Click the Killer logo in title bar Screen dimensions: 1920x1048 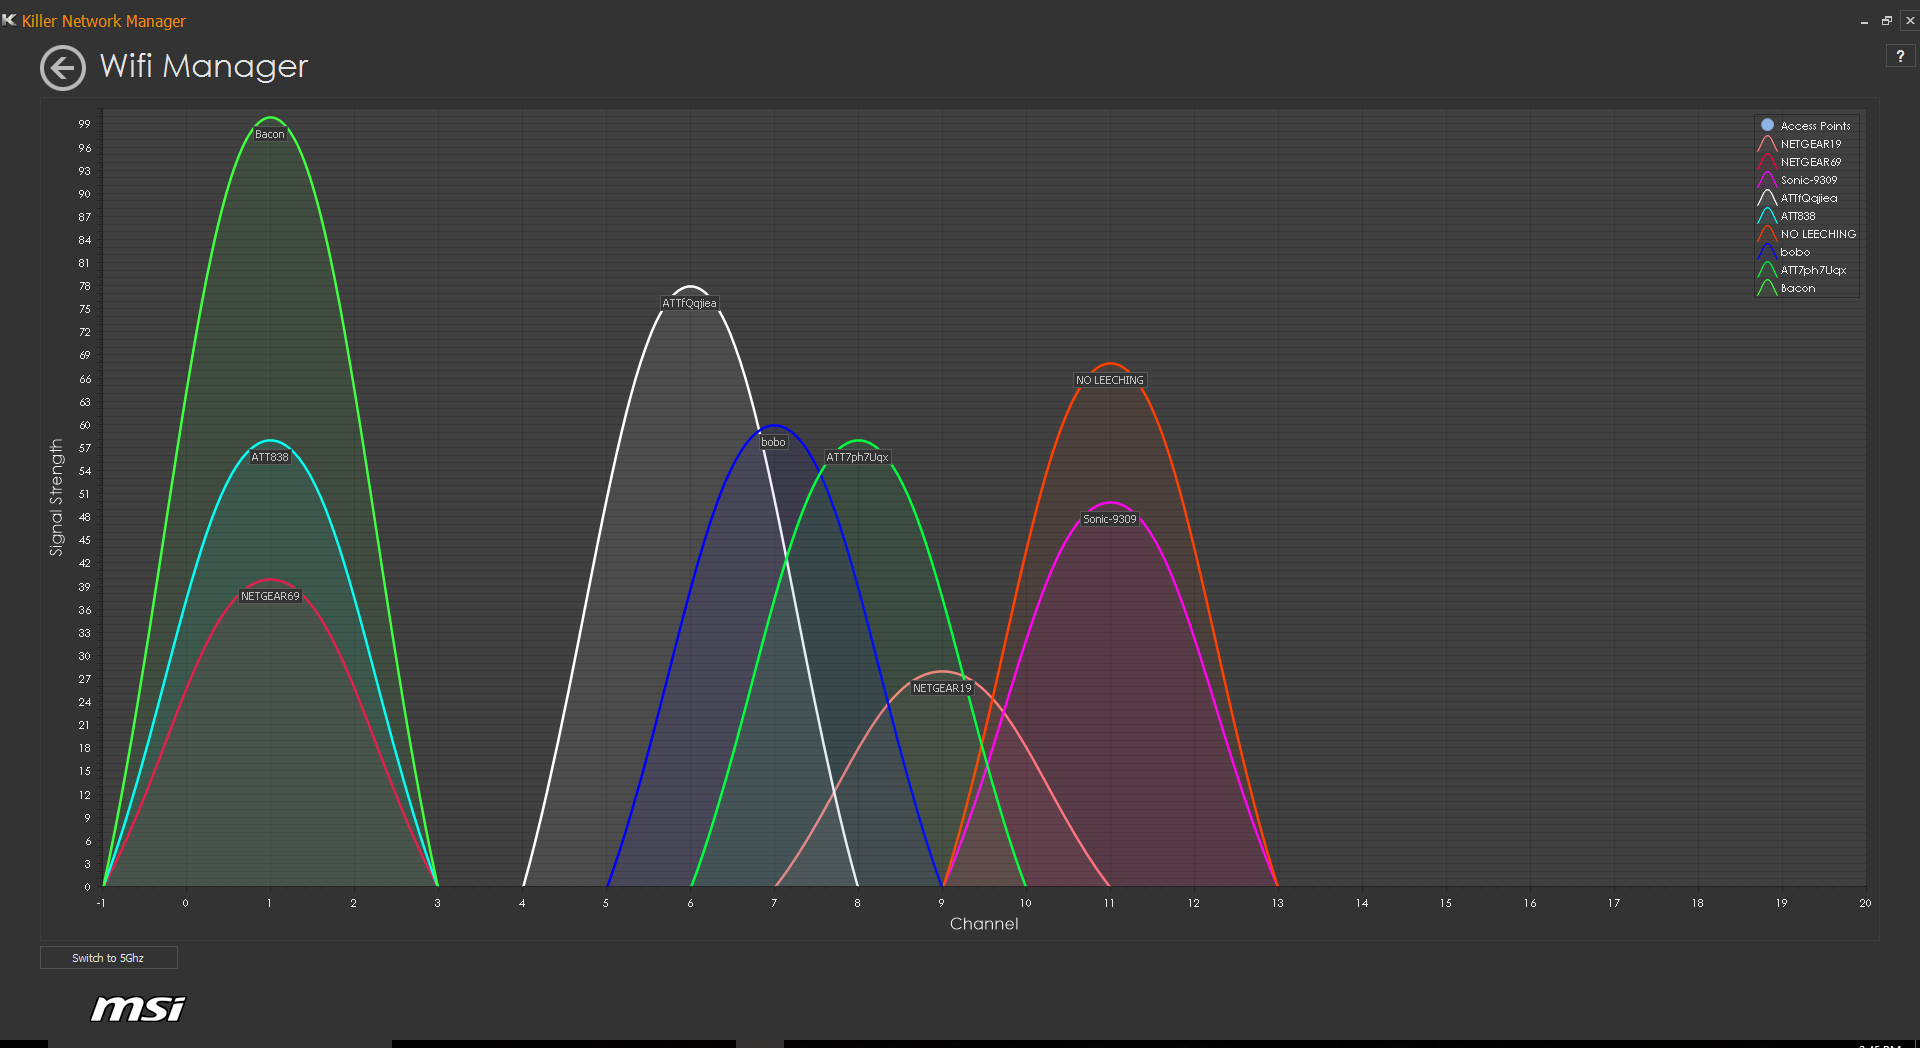tap(9, 20)
